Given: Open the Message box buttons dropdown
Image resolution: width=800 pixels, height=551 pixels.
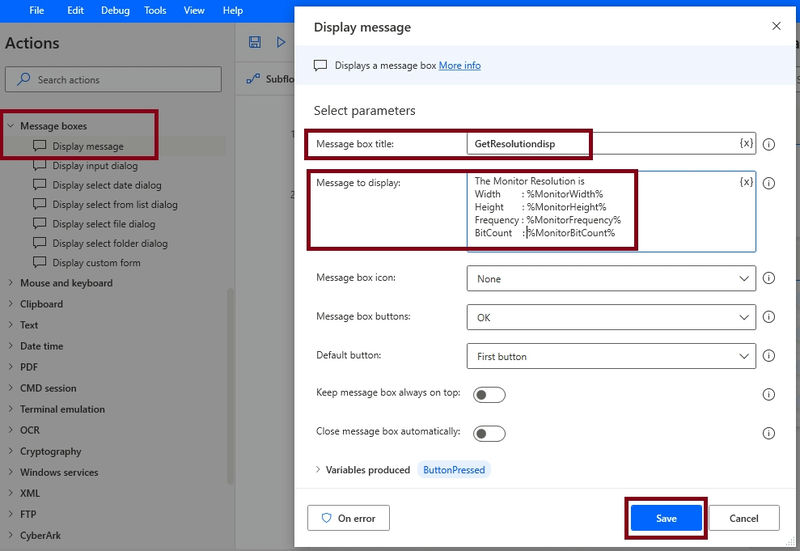Looking at the screenshot, I should pyautogui.click(x=611, y=317).
